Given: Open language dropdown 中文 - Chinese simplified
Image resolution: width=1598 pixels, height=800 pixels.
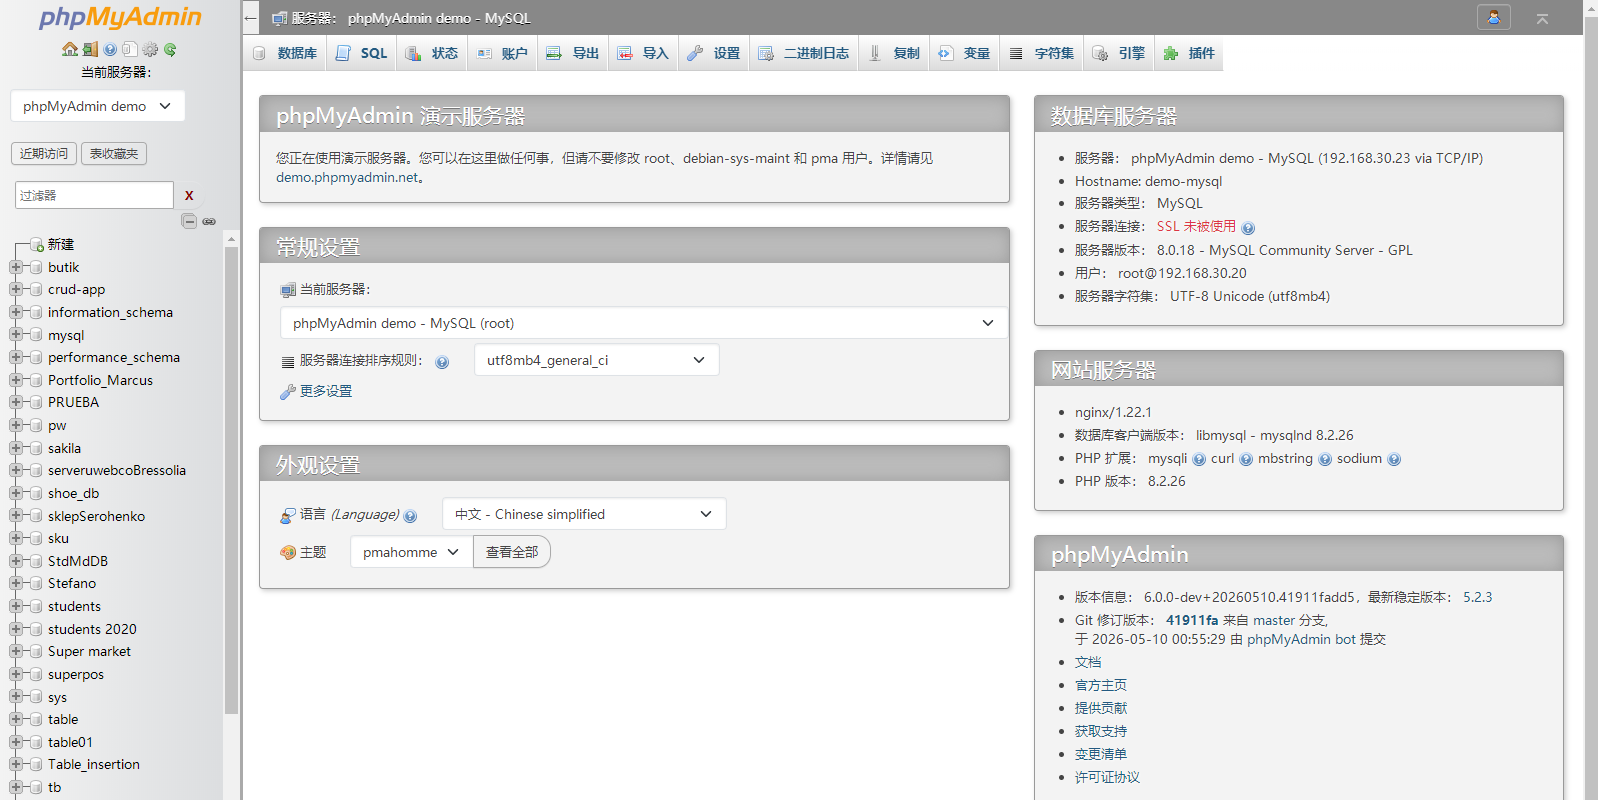Looking at the screenshot, I should coord(584,514).
